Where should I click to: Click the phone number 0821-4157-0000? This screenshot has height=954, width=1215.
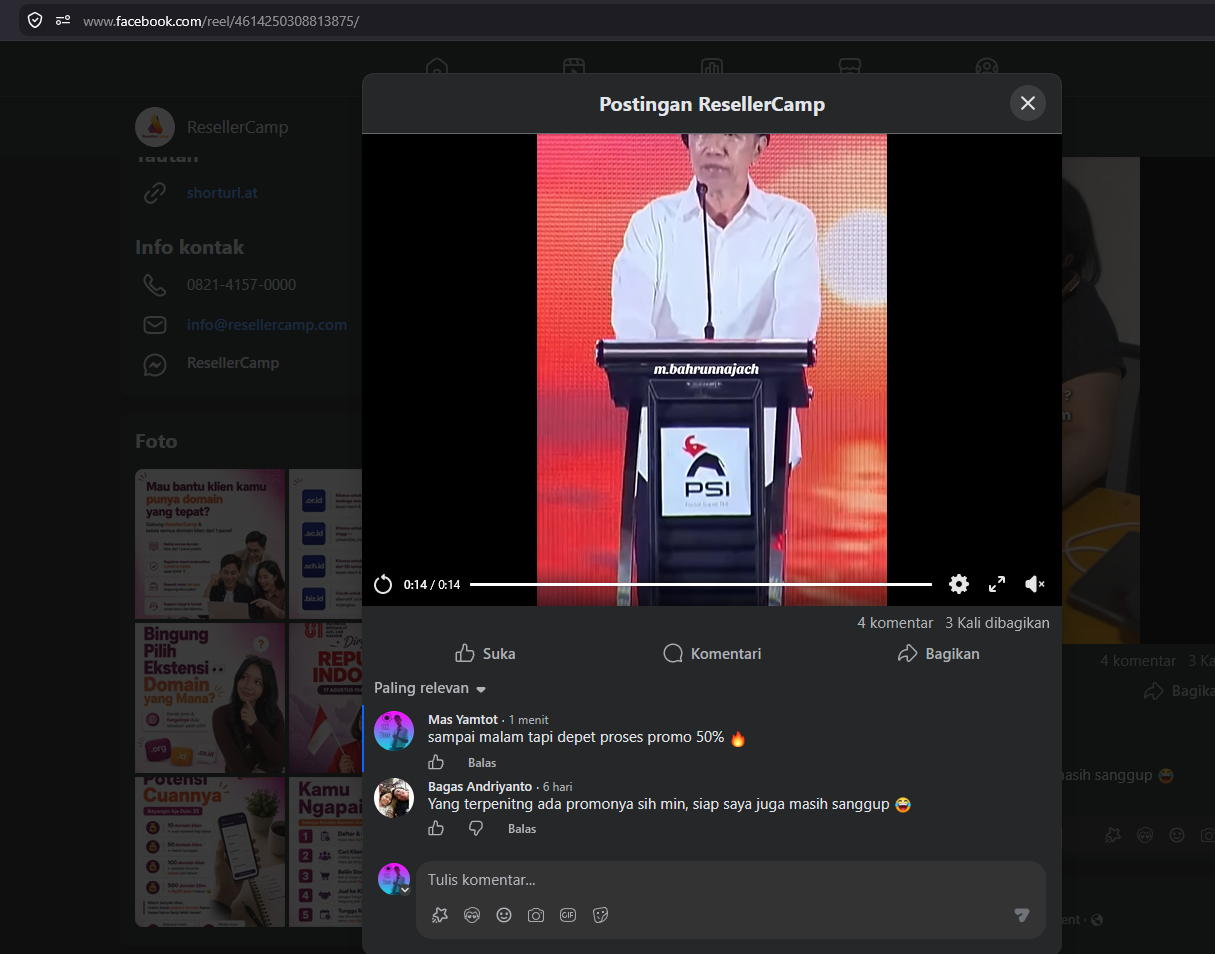(x=241, y=285)
